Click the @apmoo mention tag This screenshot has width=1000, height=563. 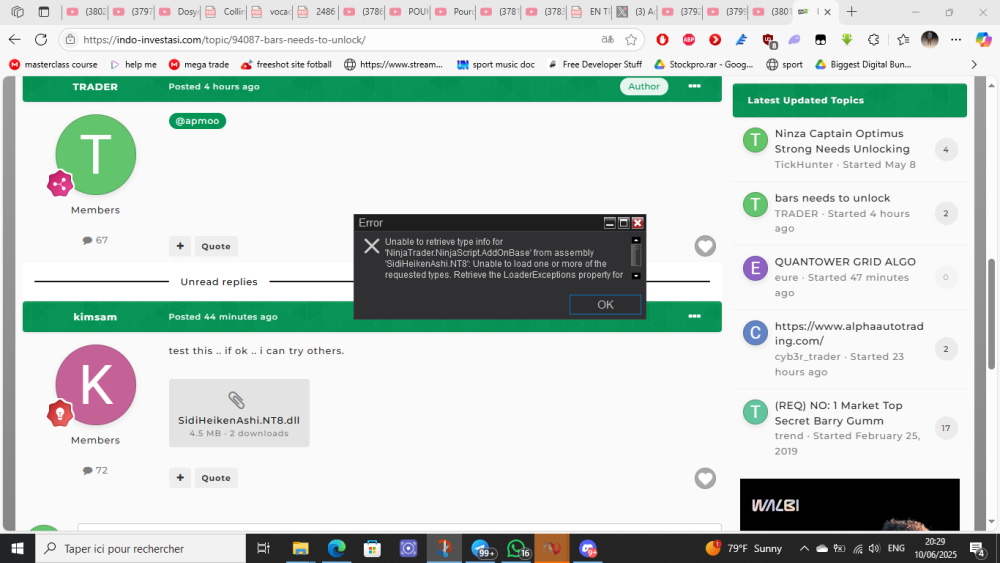click(197, 121)
